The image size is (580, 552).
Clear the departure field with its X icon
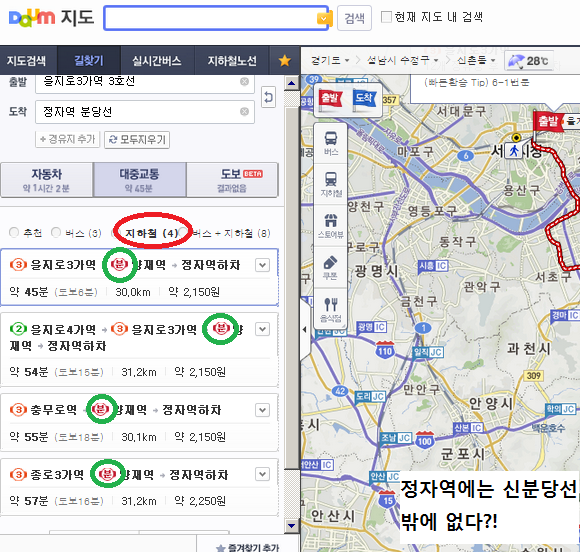[245, 81]
